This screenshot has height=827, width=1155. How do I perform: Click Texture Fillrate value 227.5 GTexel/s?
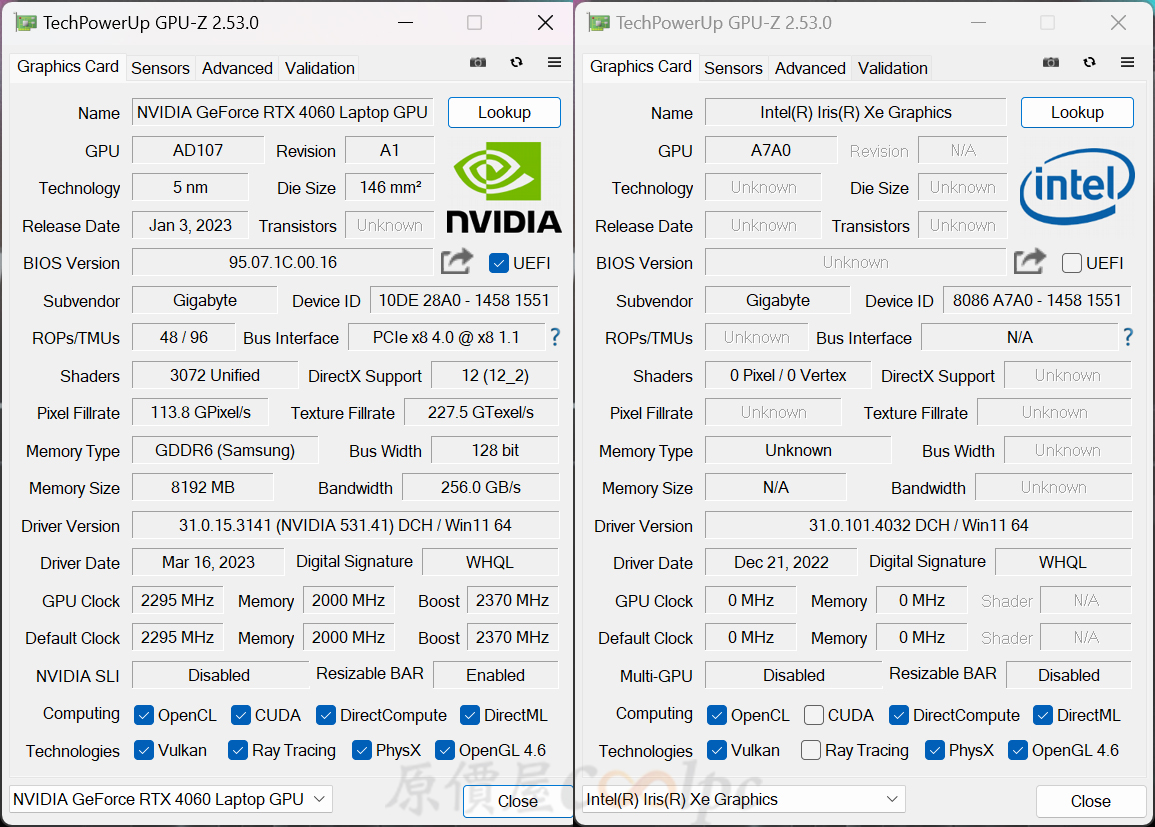click(481, 412)
